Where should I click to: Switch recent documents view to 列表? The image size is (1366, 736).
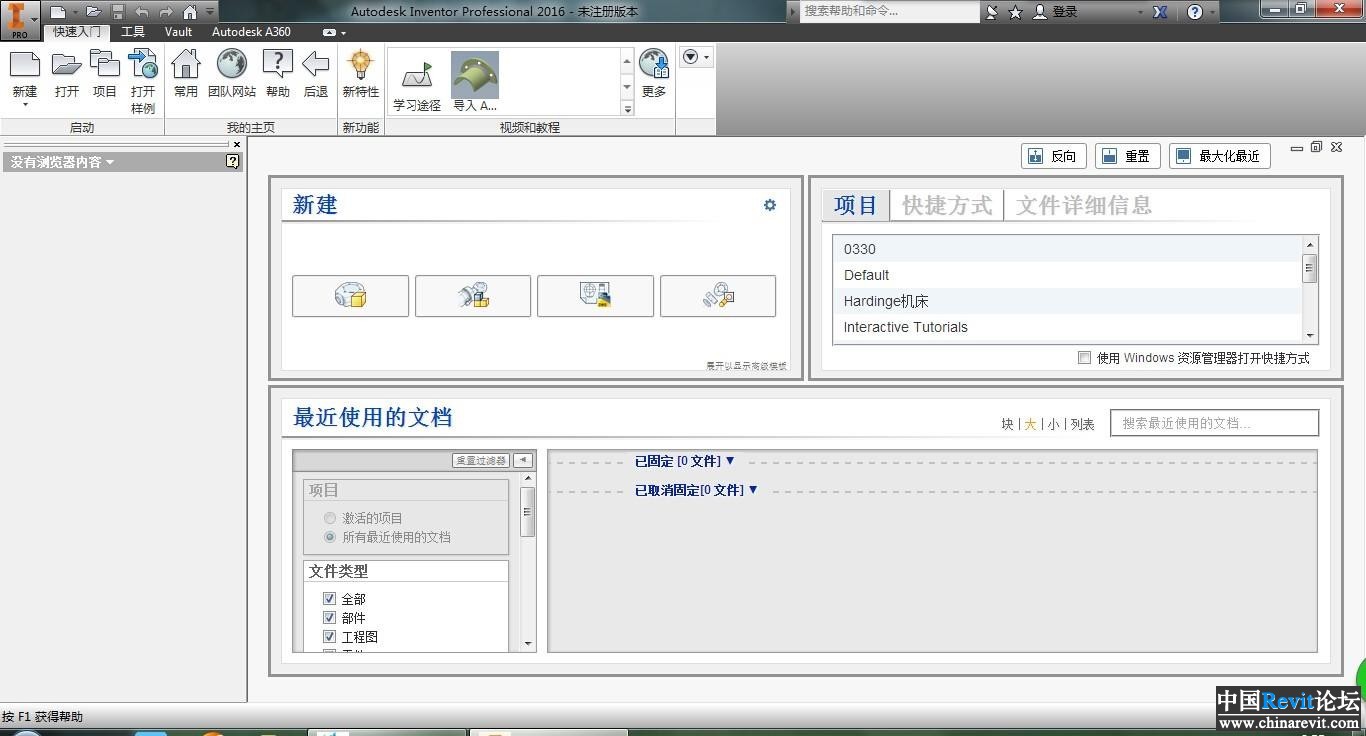pyautogui.click(x=1082, y=424)
